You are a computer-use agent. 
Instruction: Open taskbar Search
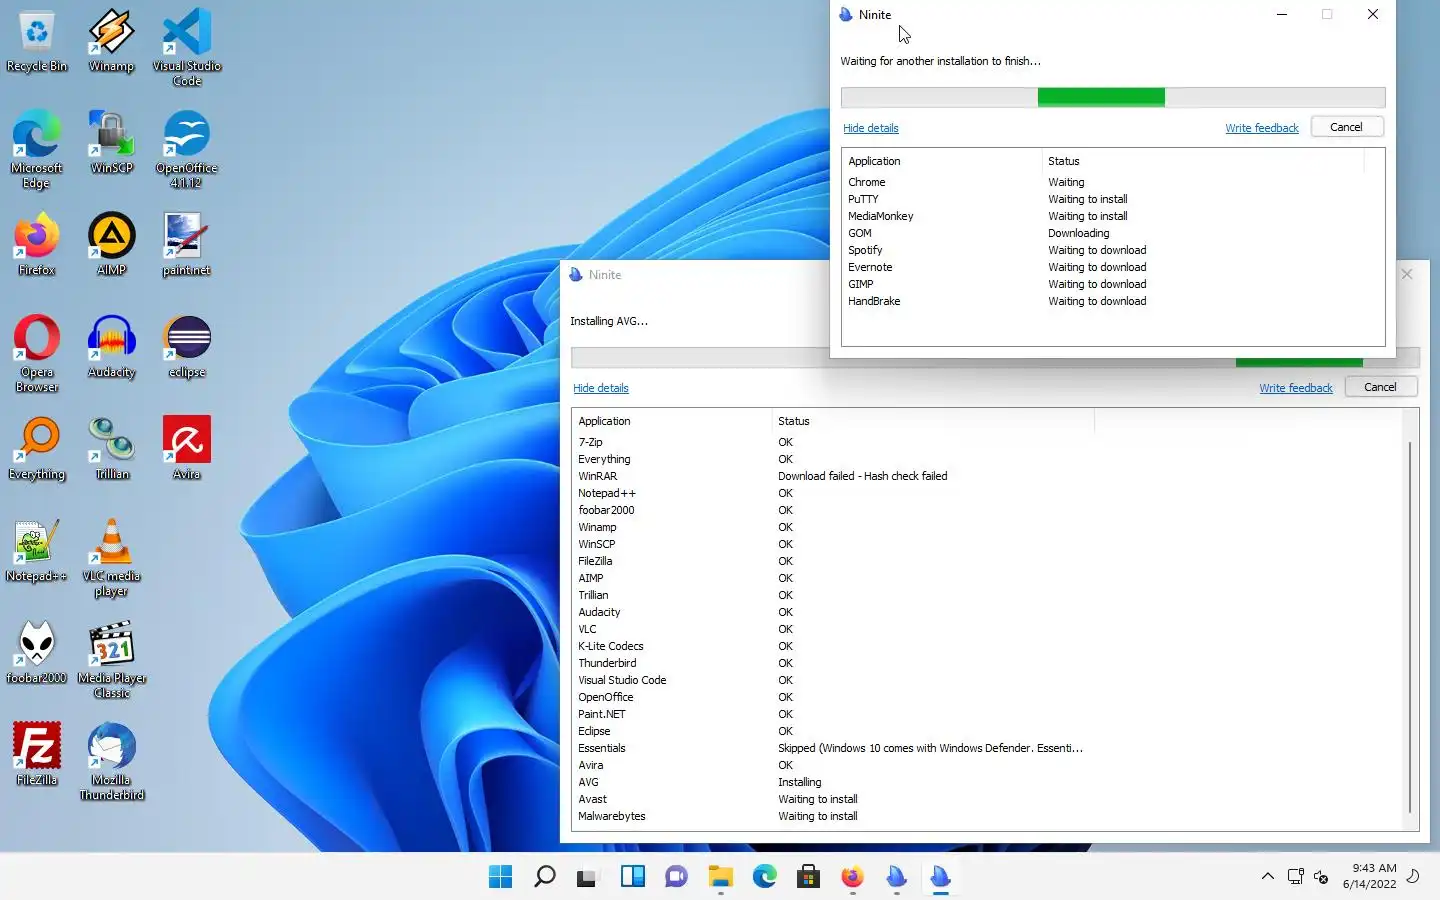(x=544, y=877)
